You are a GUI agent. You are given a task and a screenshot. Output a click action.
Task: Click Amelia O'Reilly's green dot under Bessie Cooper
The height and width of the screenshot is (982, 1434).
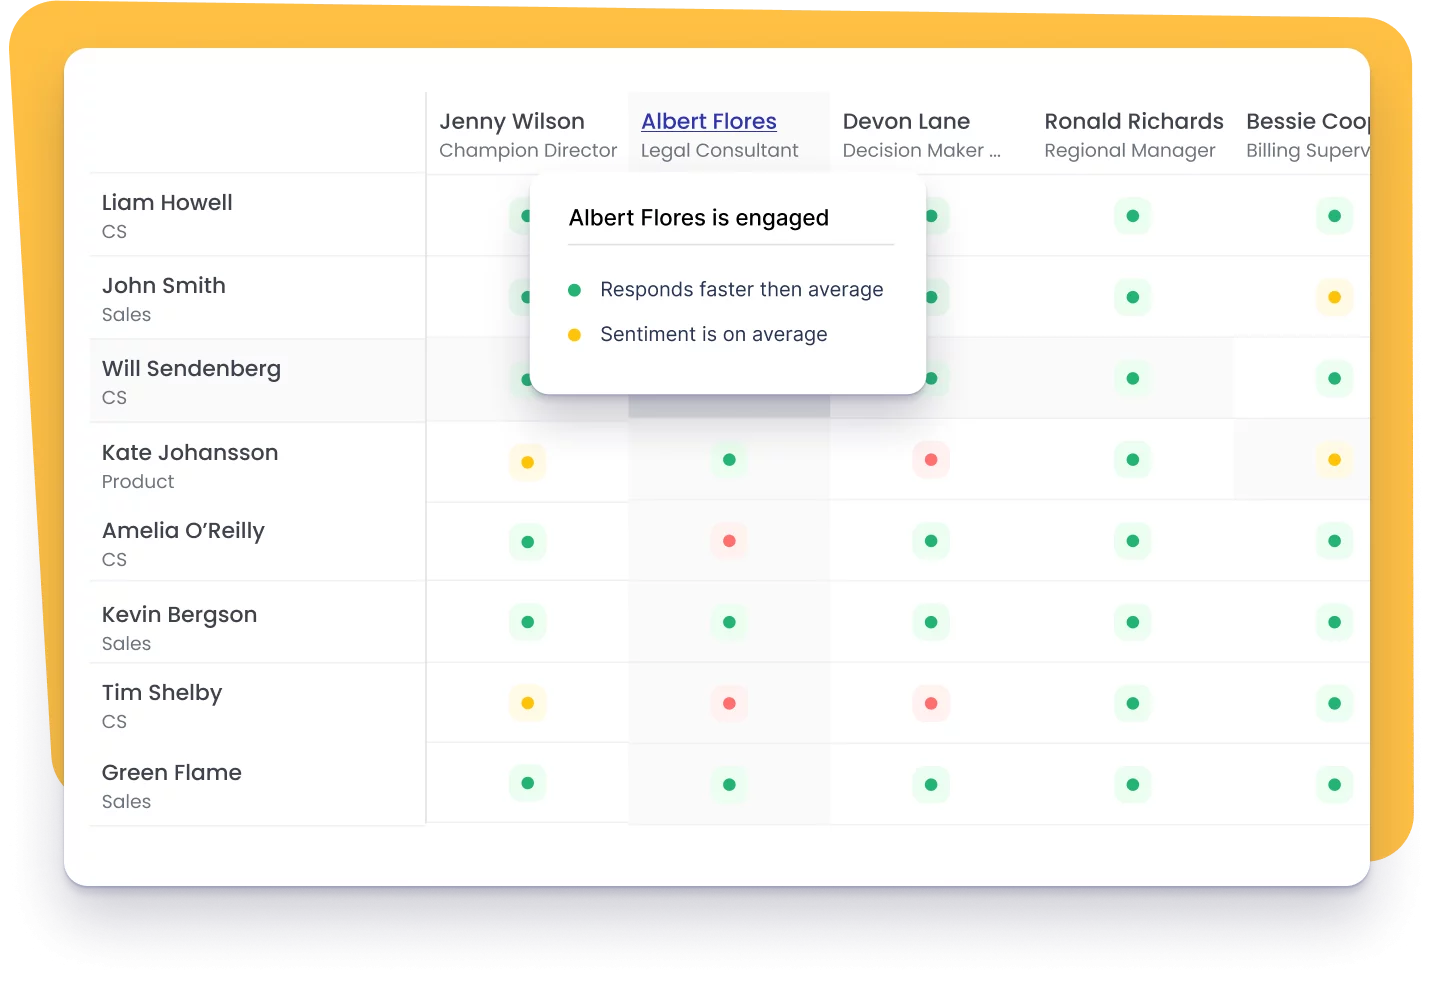pos(1335,541)
